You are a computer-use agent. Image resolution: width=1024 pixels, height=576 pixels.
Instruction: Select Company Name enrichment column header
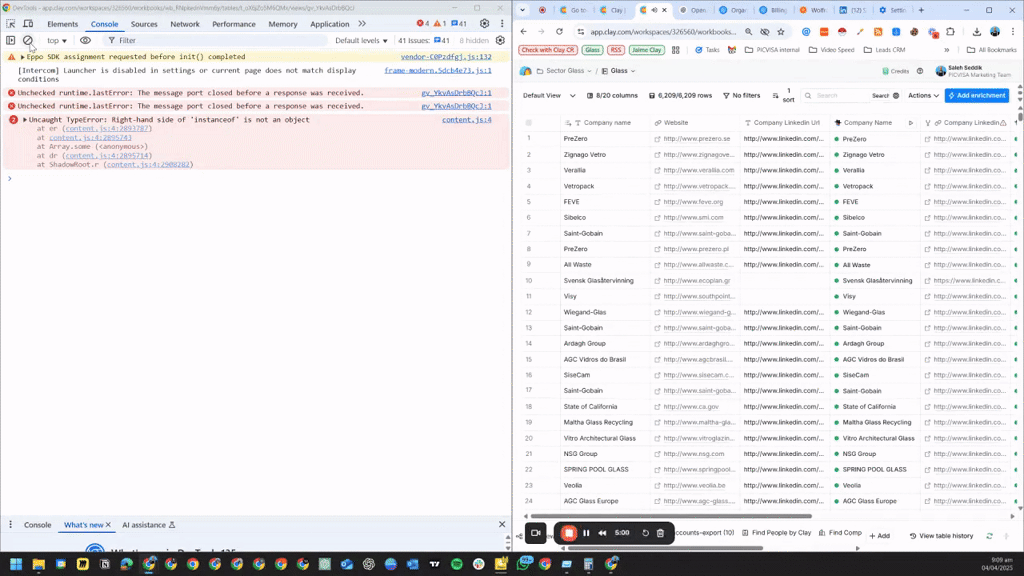coord(867,123)
